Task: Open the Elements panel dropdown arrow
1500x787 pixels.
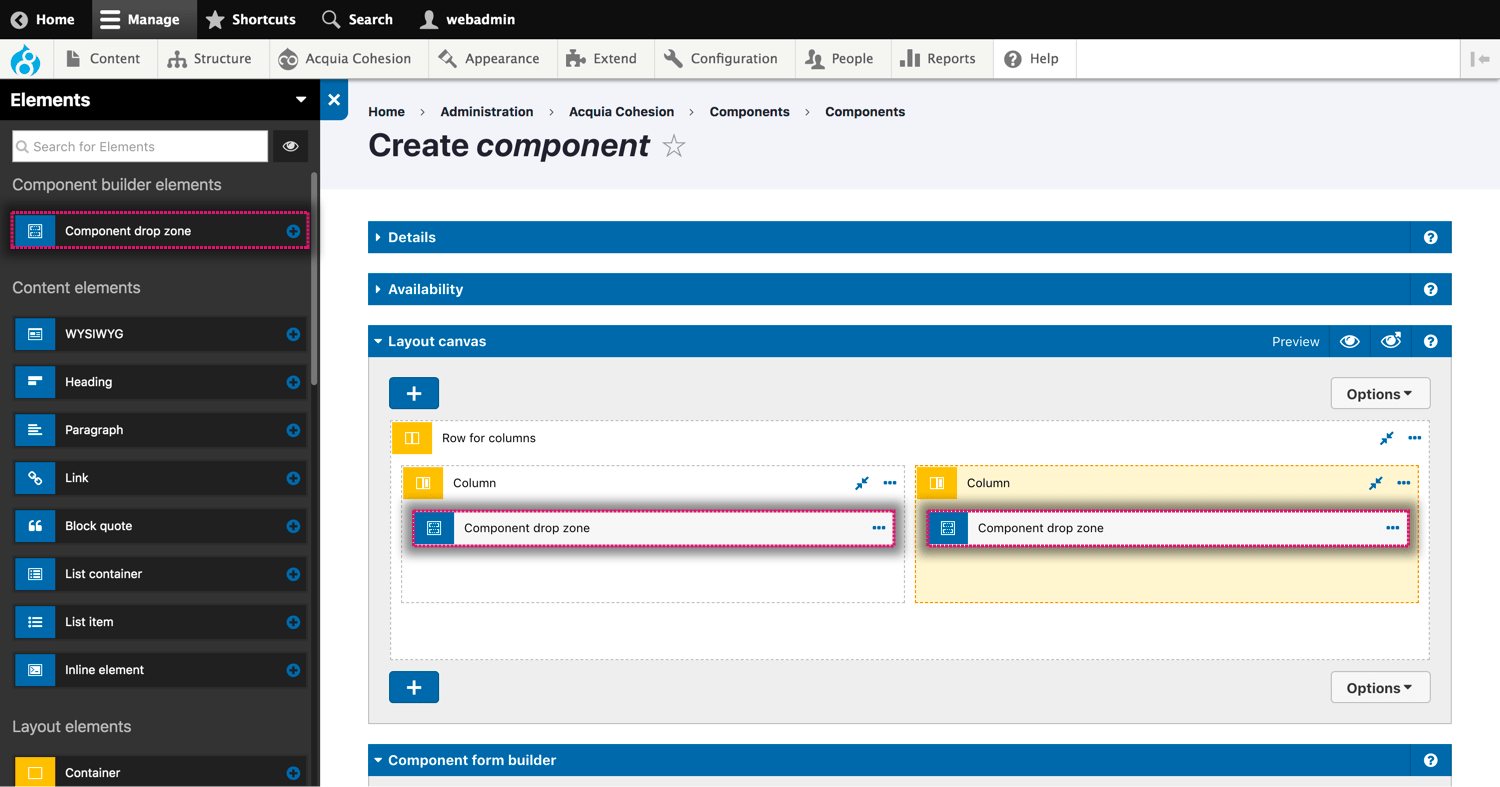Action: click(x=300, y=100)
